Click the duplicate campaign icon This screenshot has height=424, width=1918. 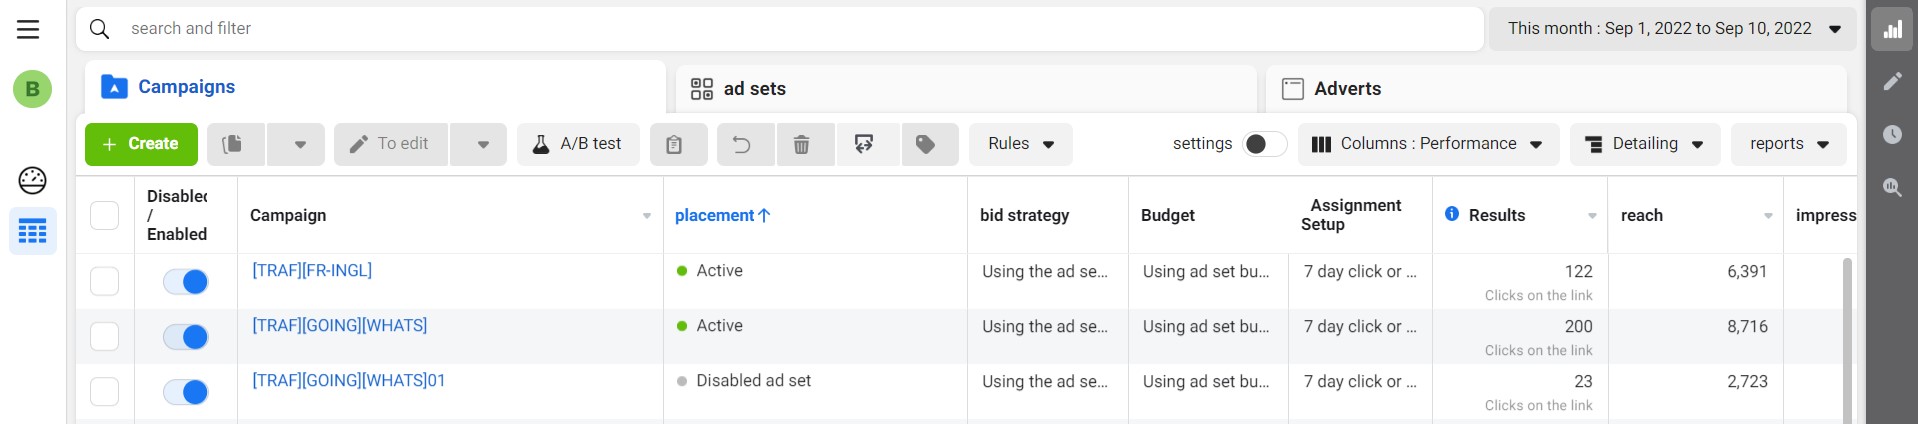click(233, 145)
